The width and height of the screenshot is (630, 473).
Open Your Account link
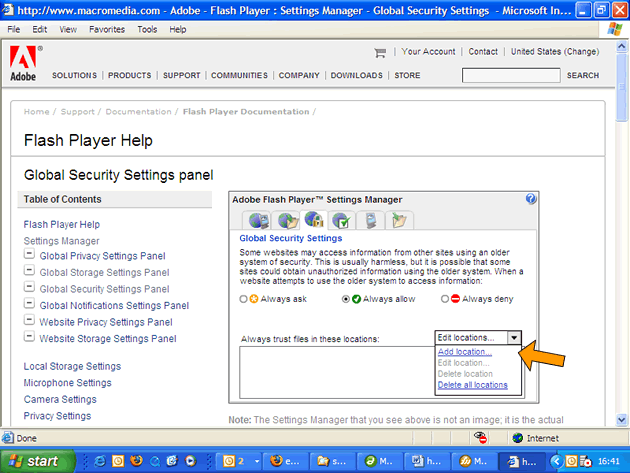[x=428, y=51]
